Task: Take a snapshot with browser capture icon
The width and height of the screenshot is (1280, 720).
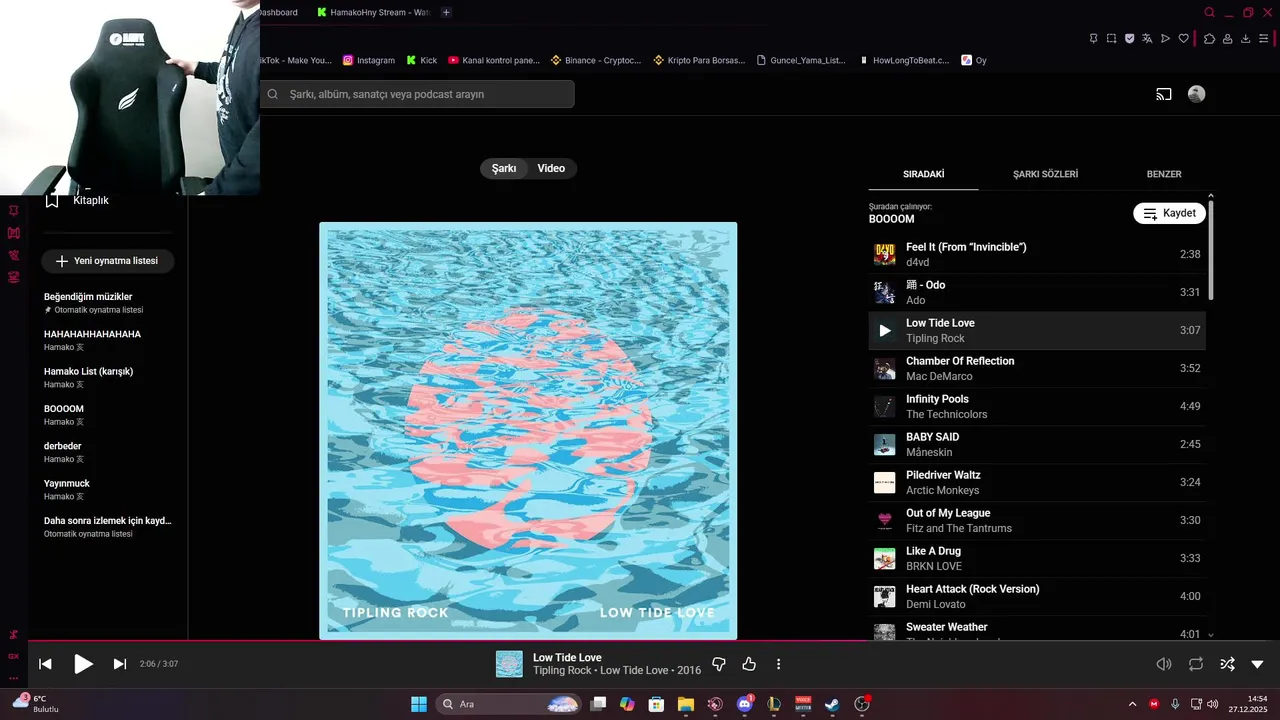Action: pyautogui.click(x=1111, y=38)
